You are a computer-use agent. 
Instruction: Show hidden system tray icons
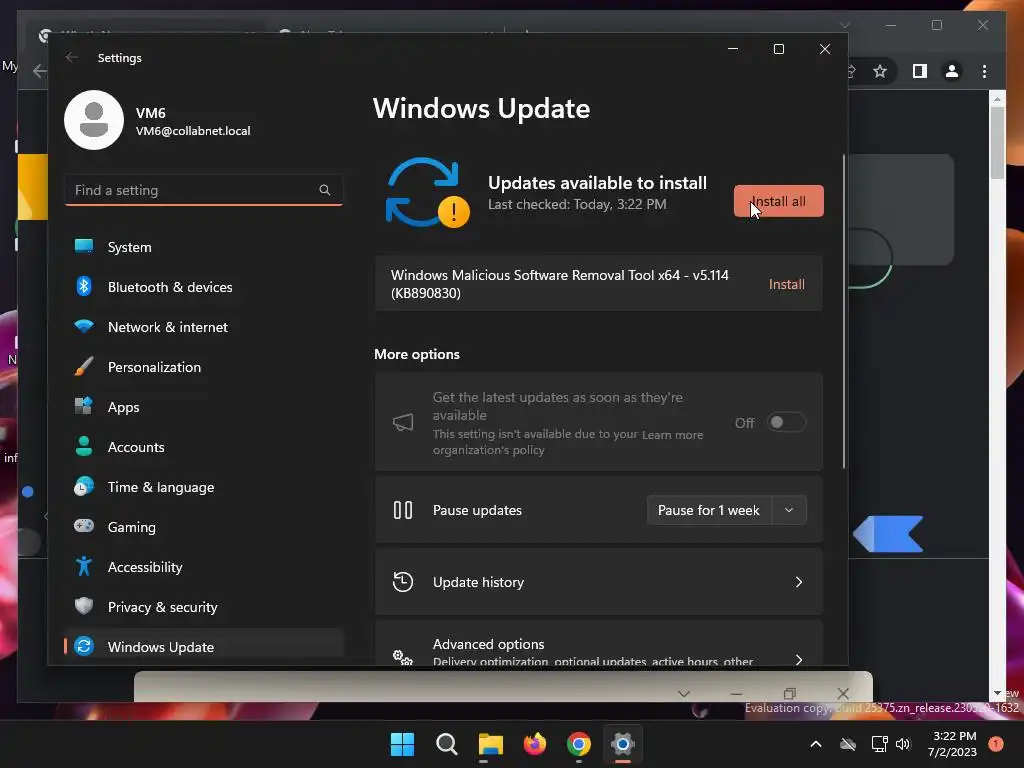(816, 744)
